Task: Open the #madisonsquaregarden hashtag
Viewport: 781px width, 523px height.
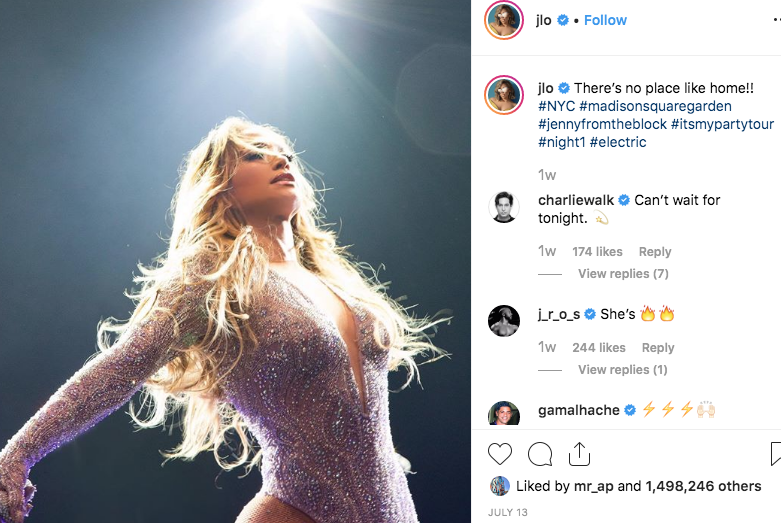Action: click(655, 106)
